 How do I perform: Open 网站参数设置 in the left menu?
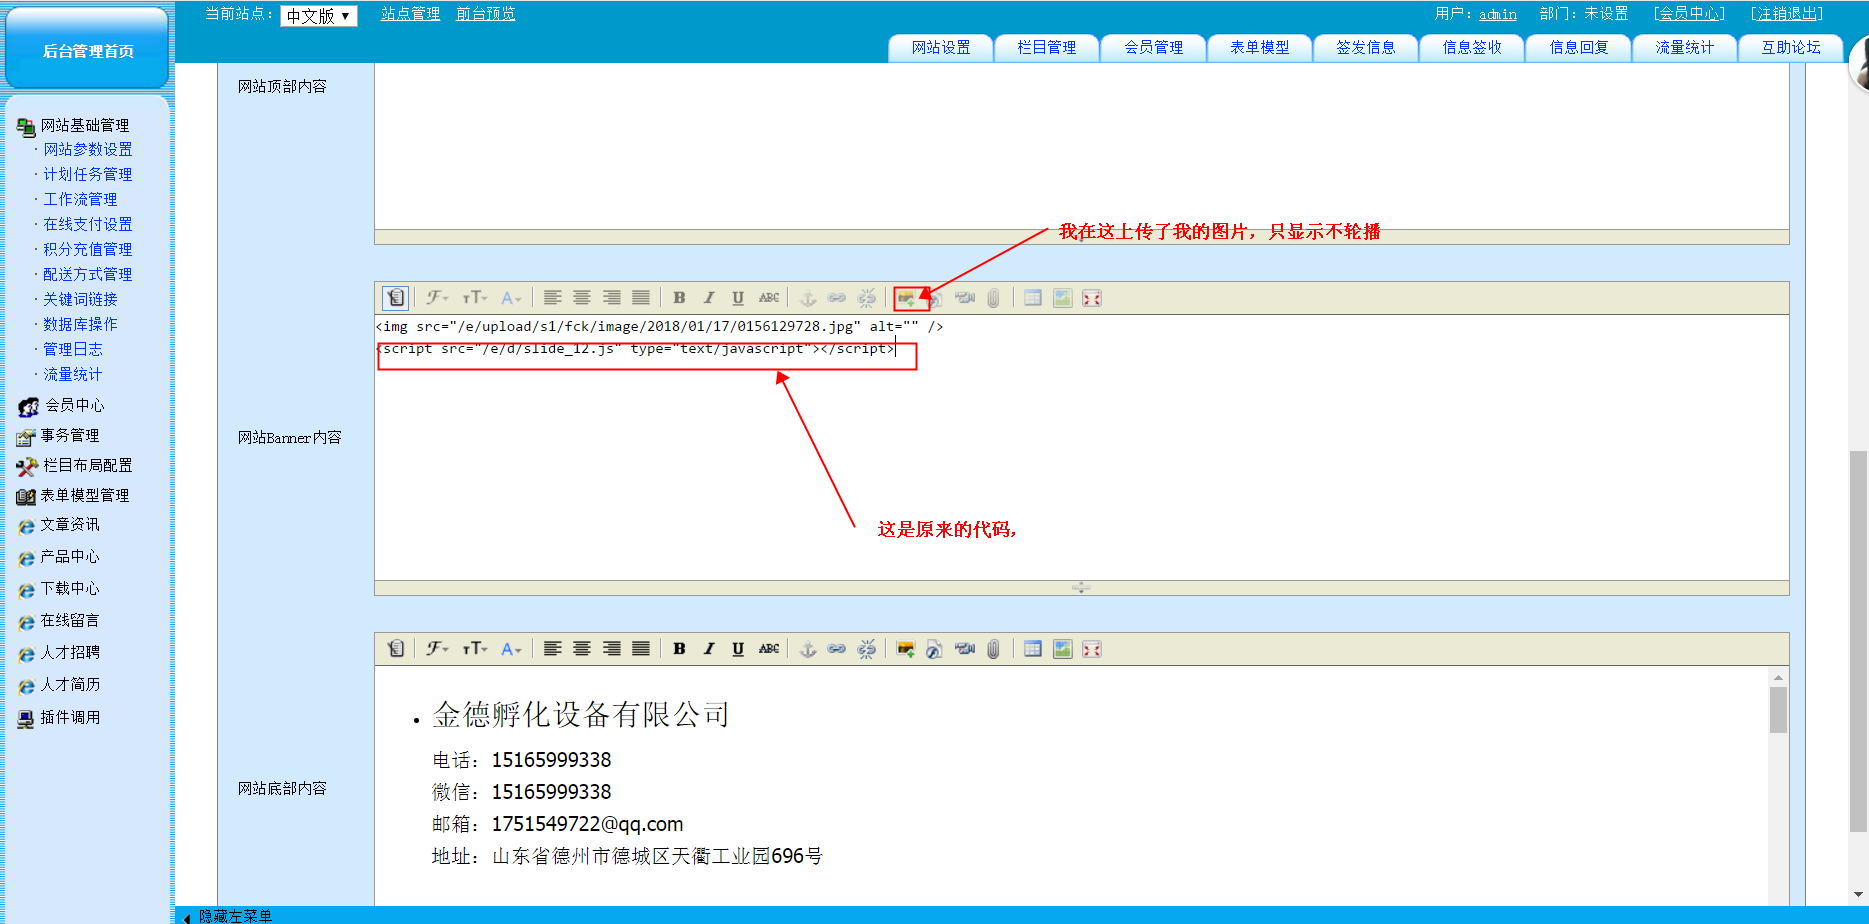88,149
